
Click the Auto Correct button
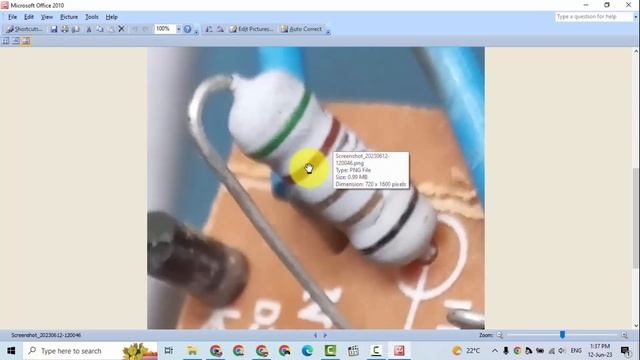(302, 29)
